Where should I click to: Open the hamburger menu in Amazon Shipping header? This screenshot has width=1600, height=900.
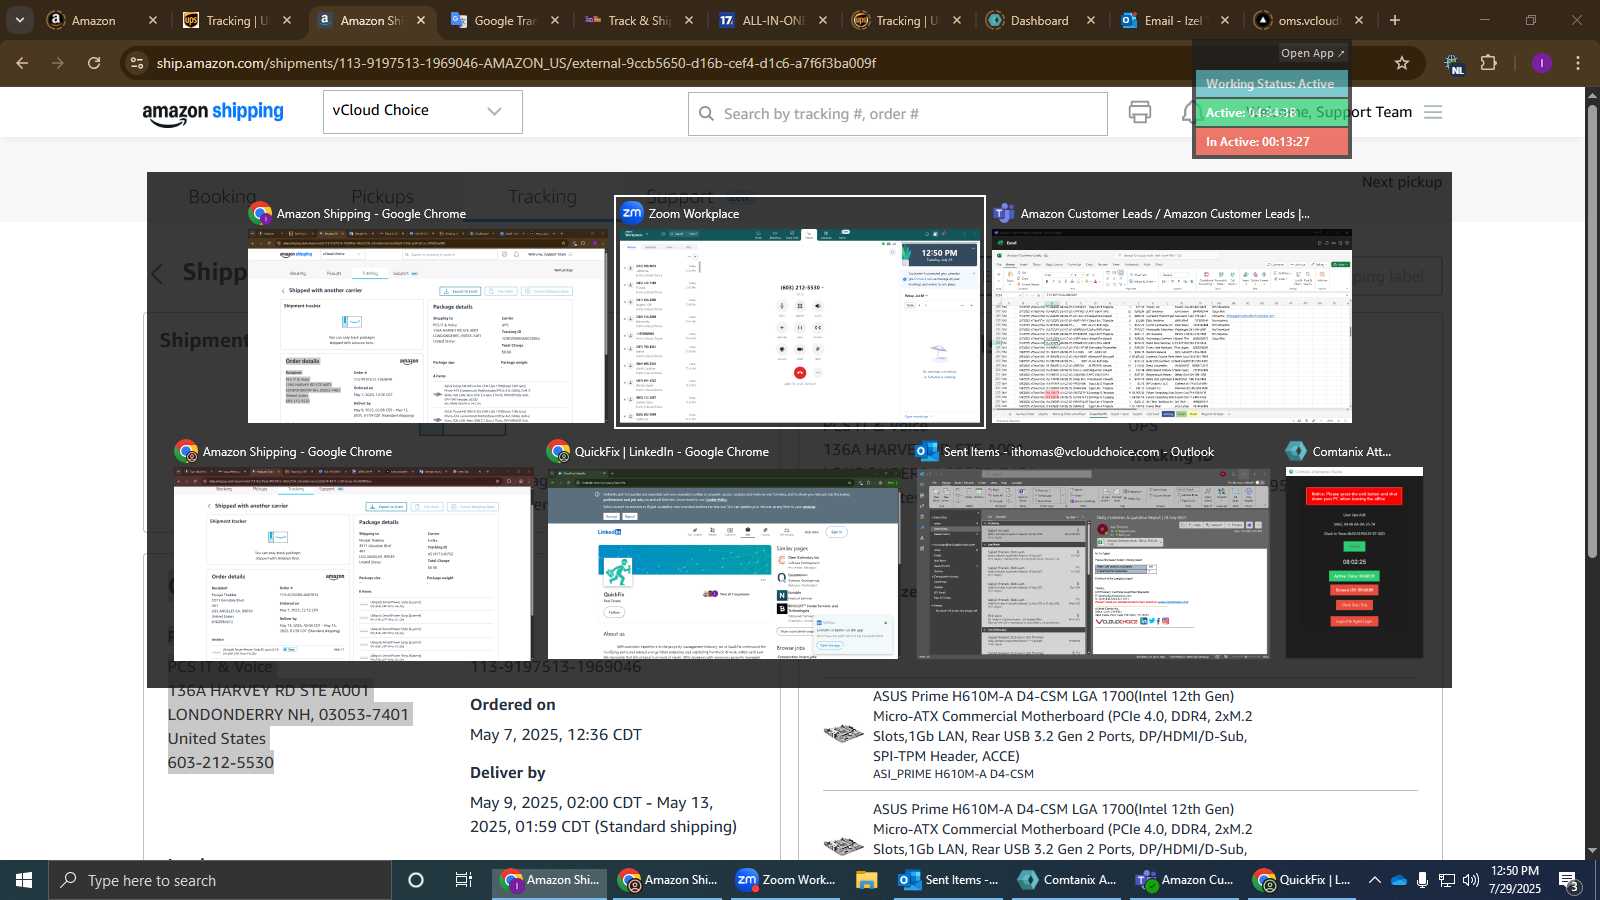tap(1433, 112)
